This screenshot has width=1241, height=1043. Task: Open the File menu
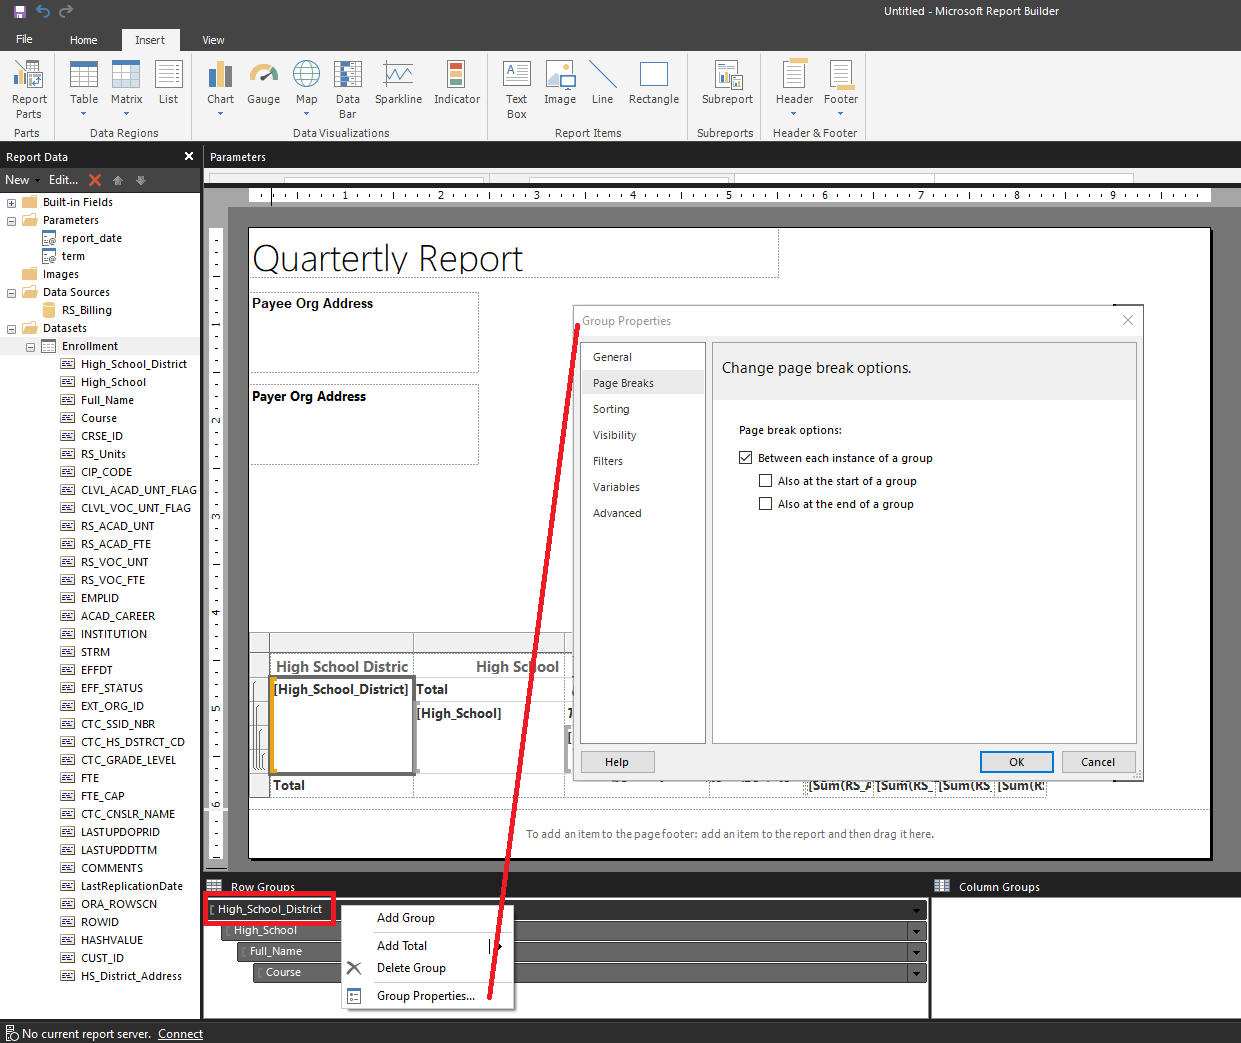pos(24,39)
